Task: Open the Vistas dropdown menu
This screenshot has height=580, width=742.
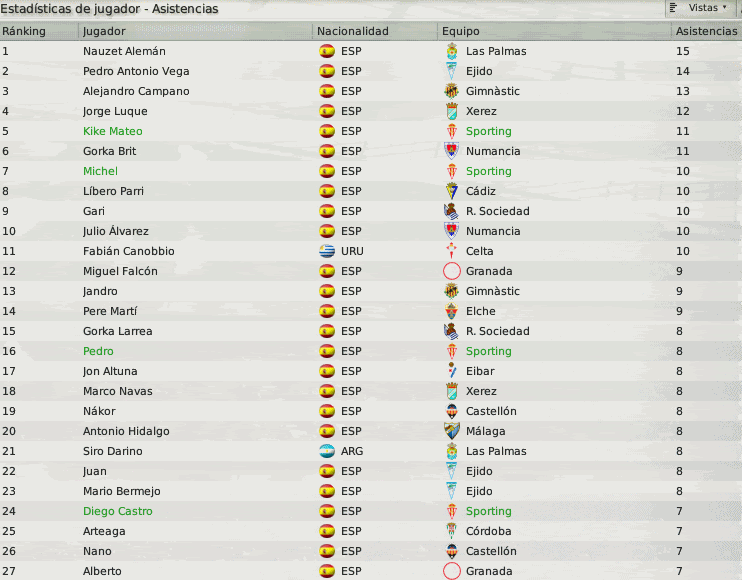Action: click(x=700, y=8)
